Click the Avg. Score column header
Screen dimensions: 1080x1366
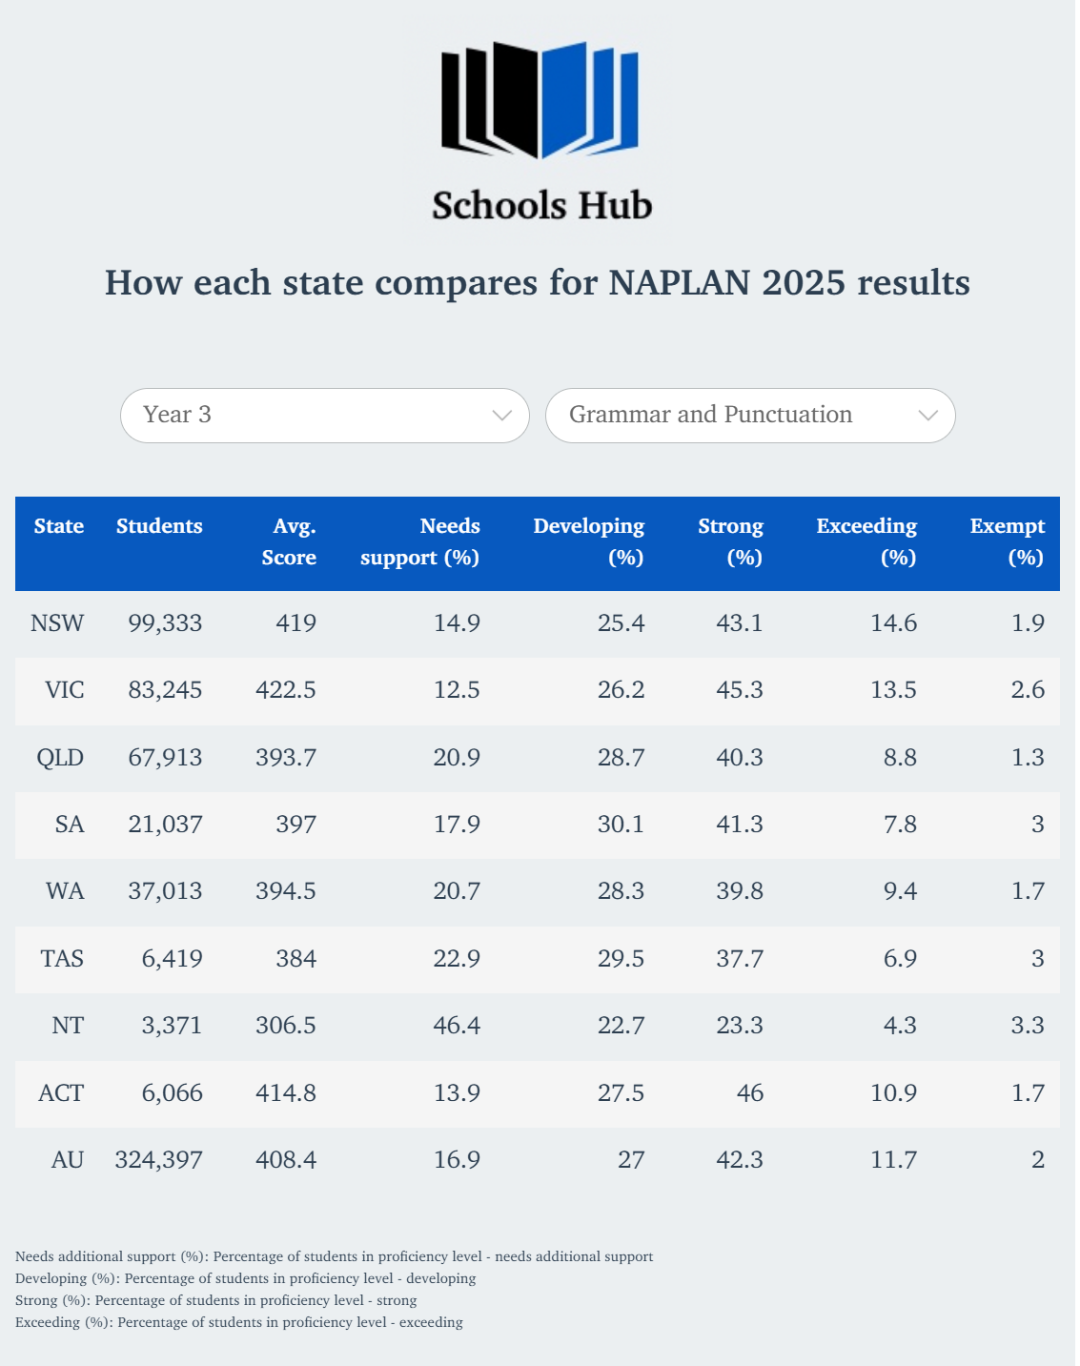coord(289,542)
